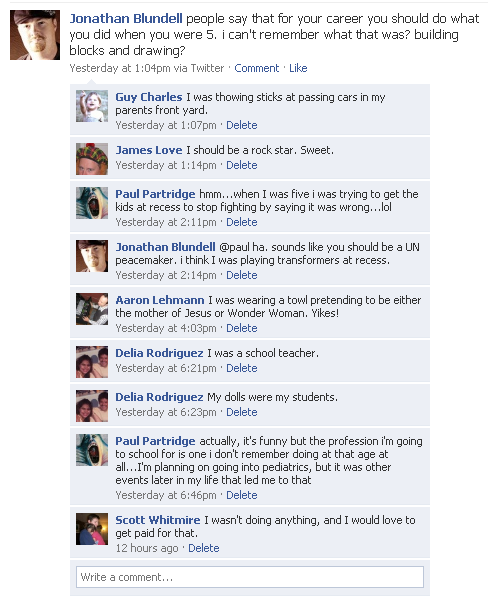Viewport: 488px width, 598px height.
Task: Open Scott Whitmire's name link
Action: pyautogui.click(x=158, y=520)
